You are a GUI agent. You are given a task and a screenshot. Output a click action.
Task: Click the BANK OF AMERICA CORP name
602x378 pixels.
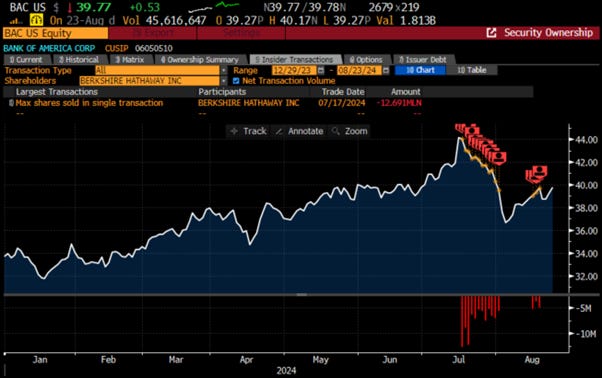(49, 48)
